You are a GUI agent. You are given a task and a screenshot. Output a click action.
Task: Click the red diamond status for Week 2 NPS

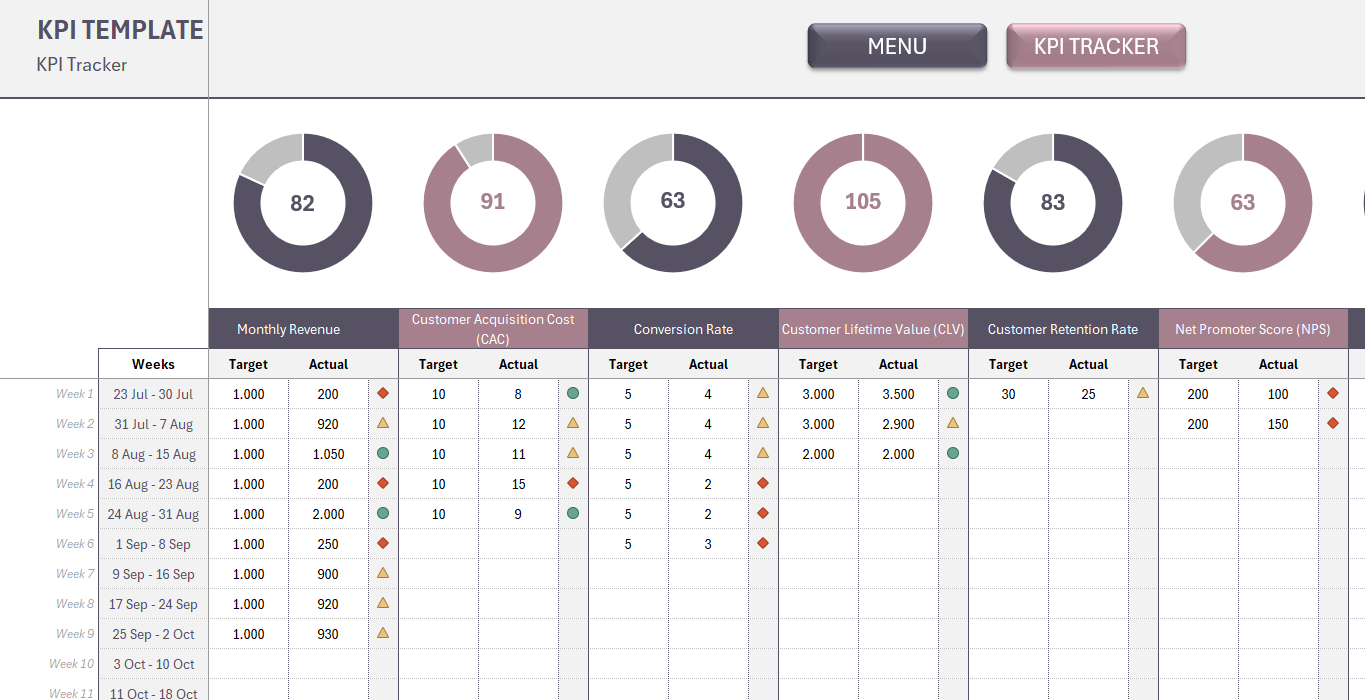tap(1333, 424)
